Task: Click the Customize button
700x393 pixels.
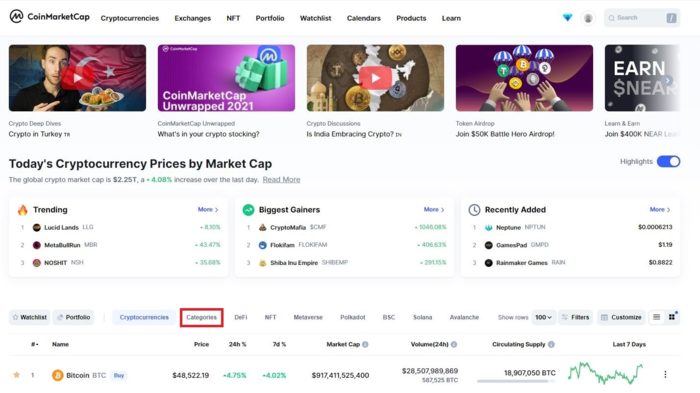Action: pyautogui.click(x=621, y=317)
